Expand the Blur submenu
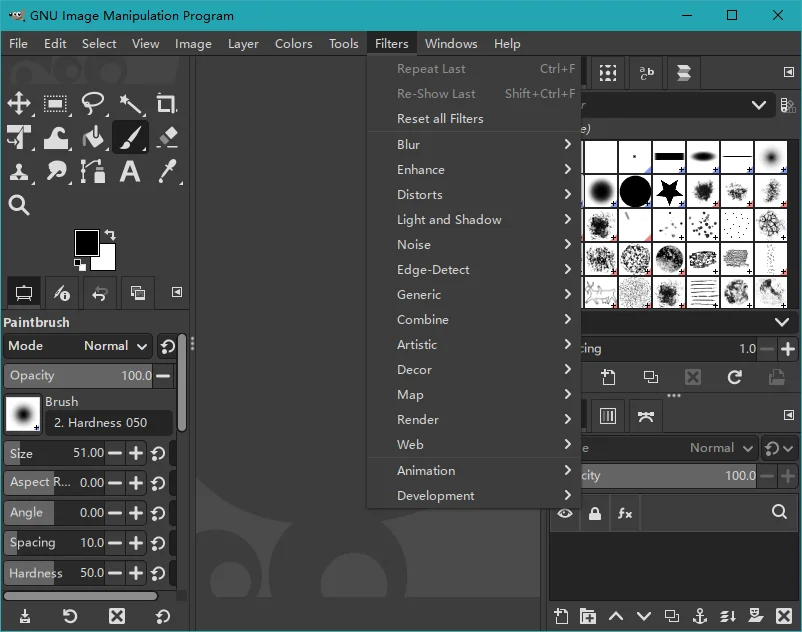 point(474,145)
